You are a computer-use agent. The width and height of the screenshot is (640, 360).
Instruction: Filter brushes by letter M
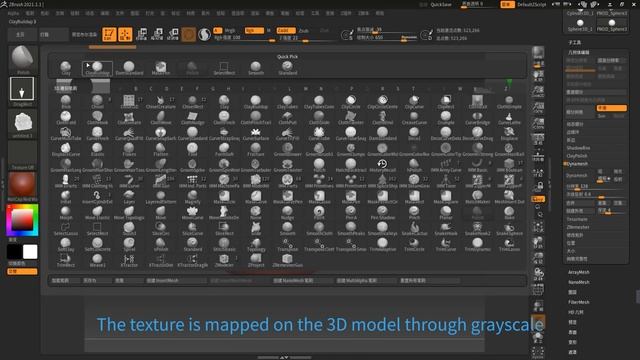[305, 88]
